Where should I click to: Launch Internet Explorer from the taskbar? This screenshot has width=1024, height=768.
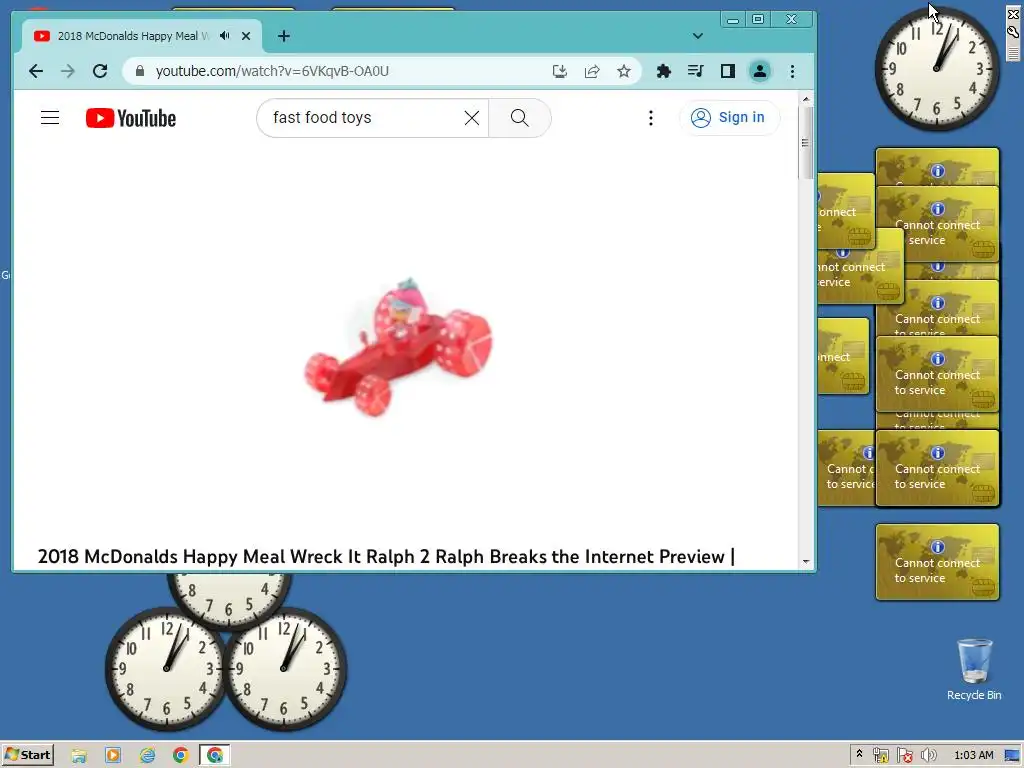tap(147, 756)
